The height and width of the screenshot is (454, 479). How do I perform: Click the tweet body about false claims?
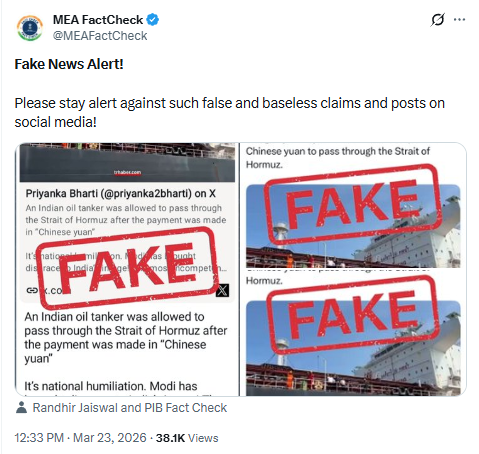pos(230,113)
